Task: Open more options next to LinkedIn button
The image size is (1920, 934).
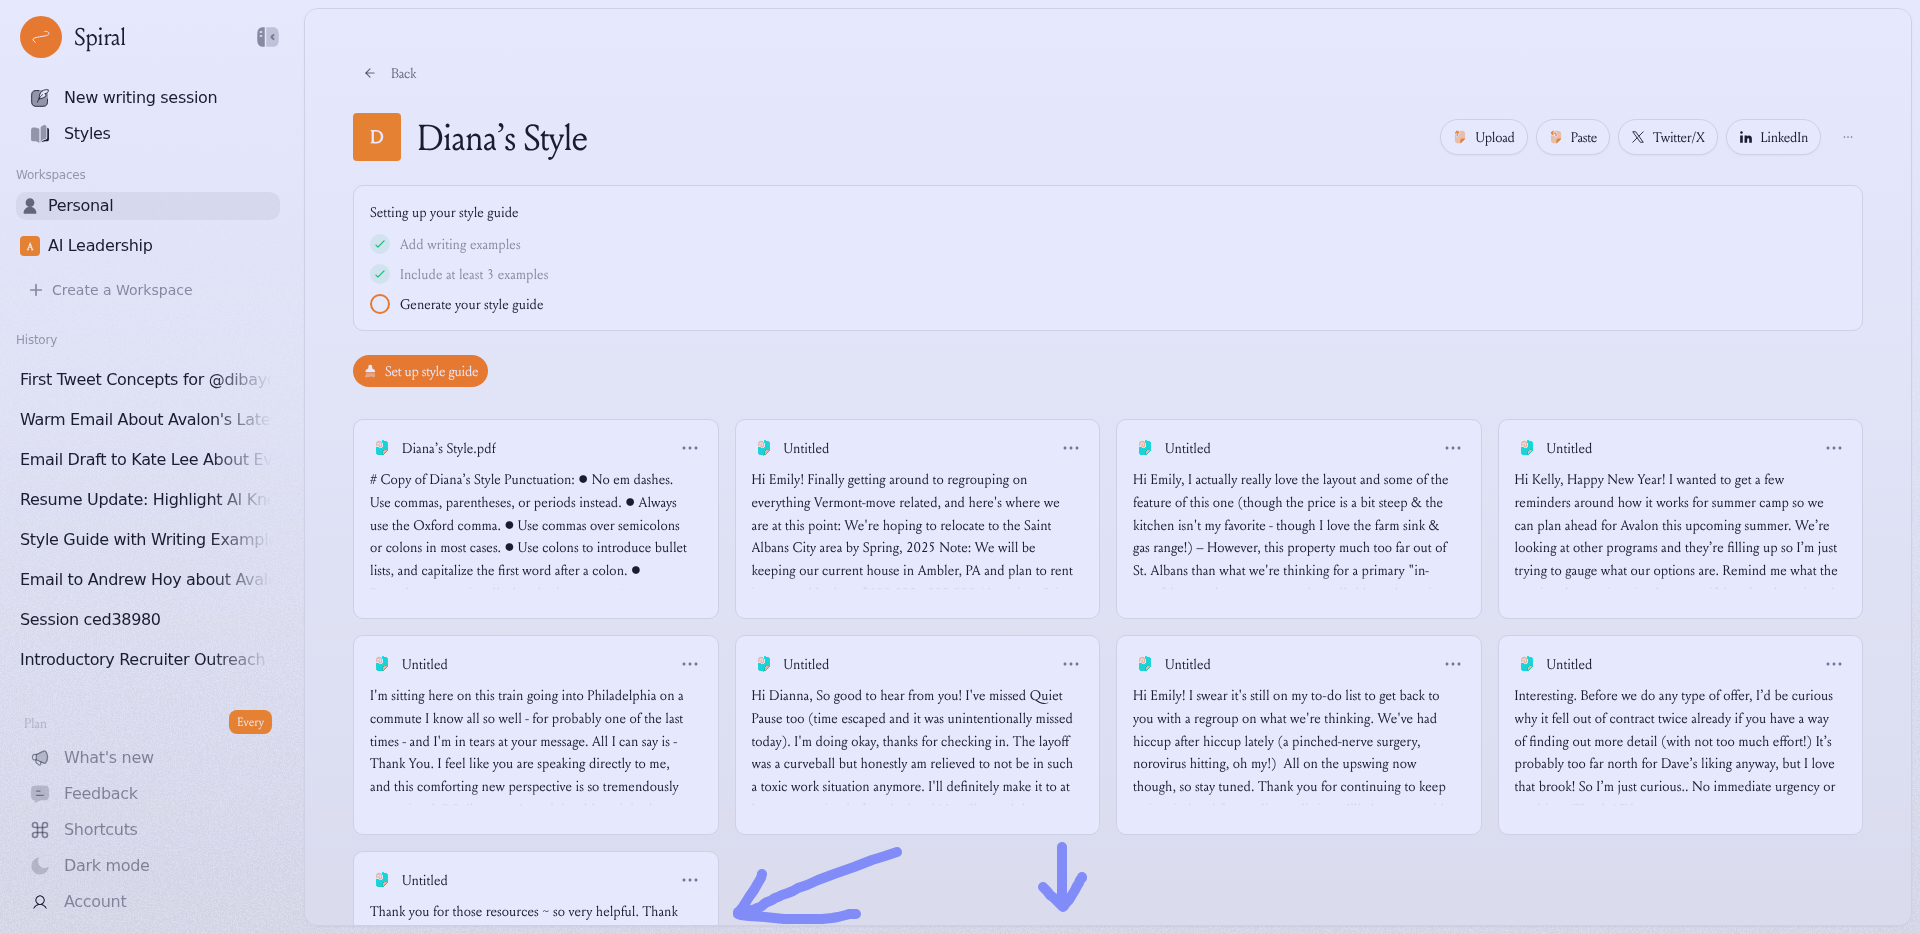Action: pyautogui.click(x=1848, y=137)
